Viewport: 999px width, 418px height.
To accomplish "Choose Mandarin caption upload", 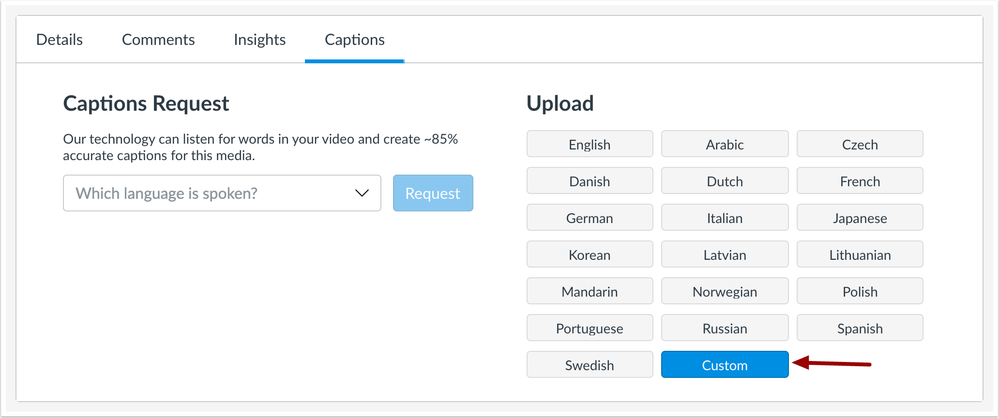I will click(589, 292).
